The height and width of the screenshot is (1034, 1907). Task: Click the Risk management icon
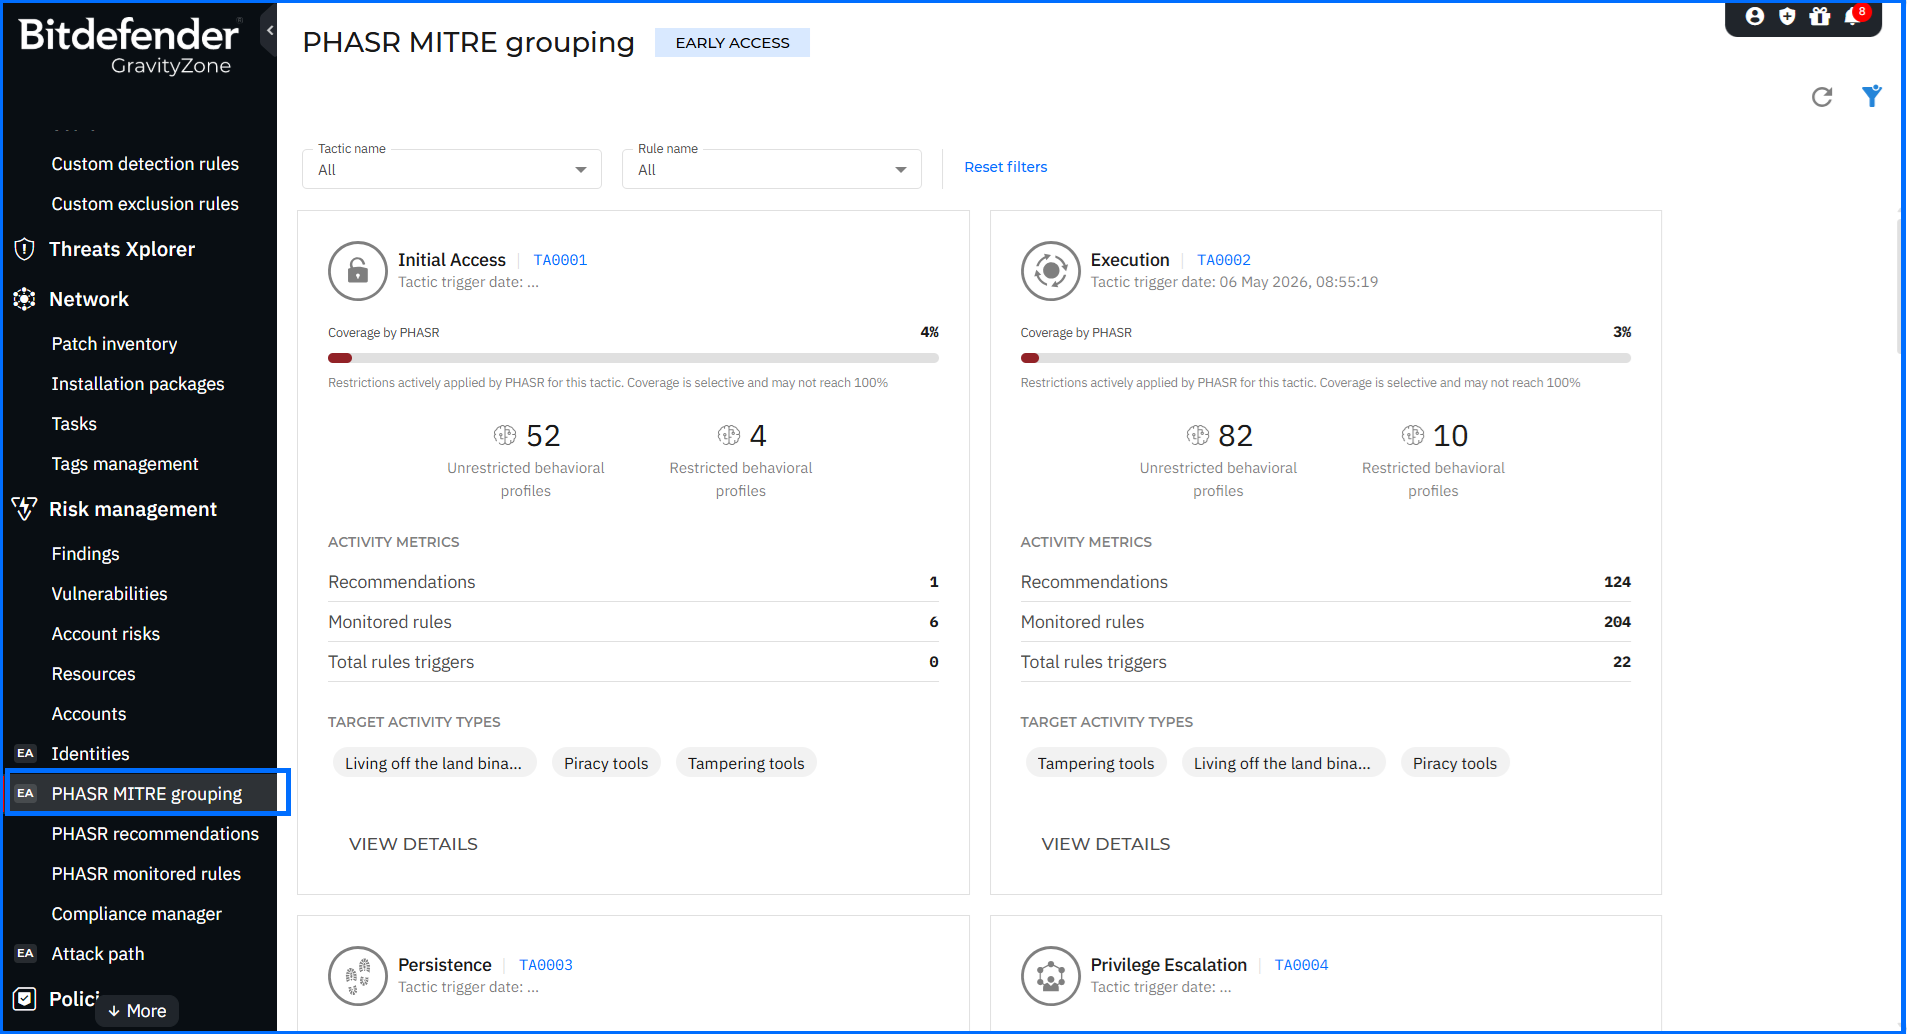[x=24, y=508]
